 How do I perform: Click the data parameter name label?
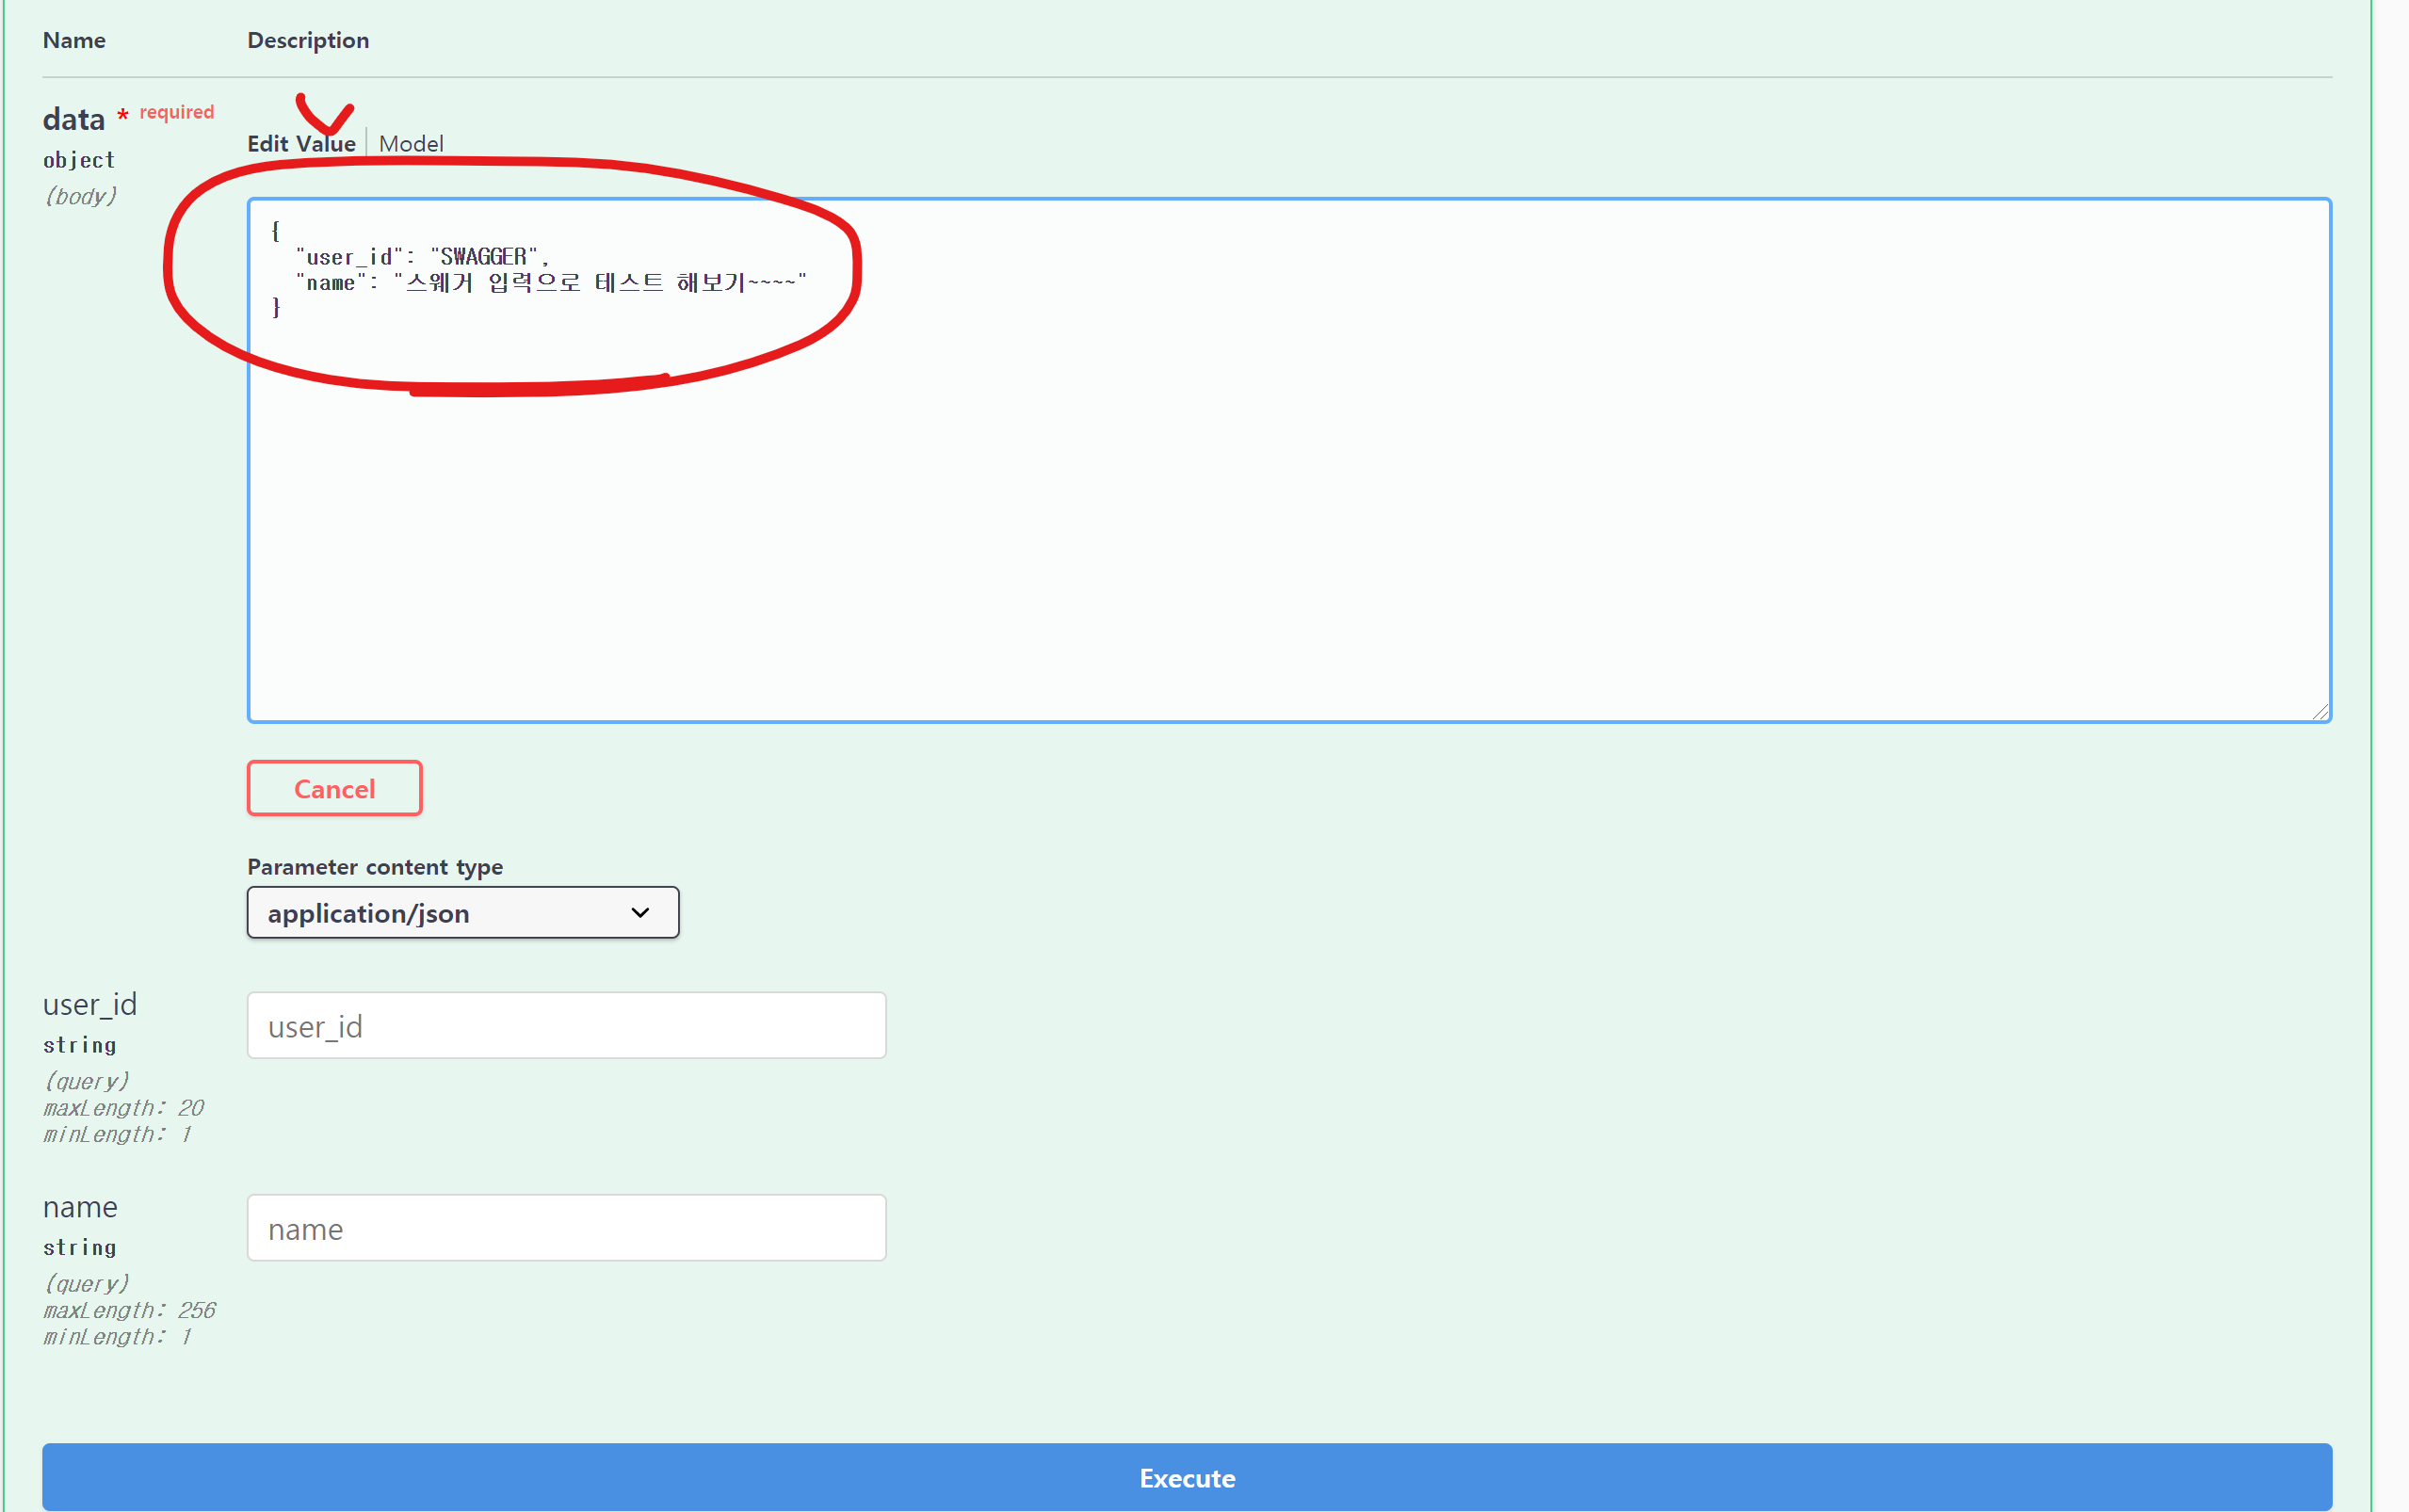coord(73,120)
